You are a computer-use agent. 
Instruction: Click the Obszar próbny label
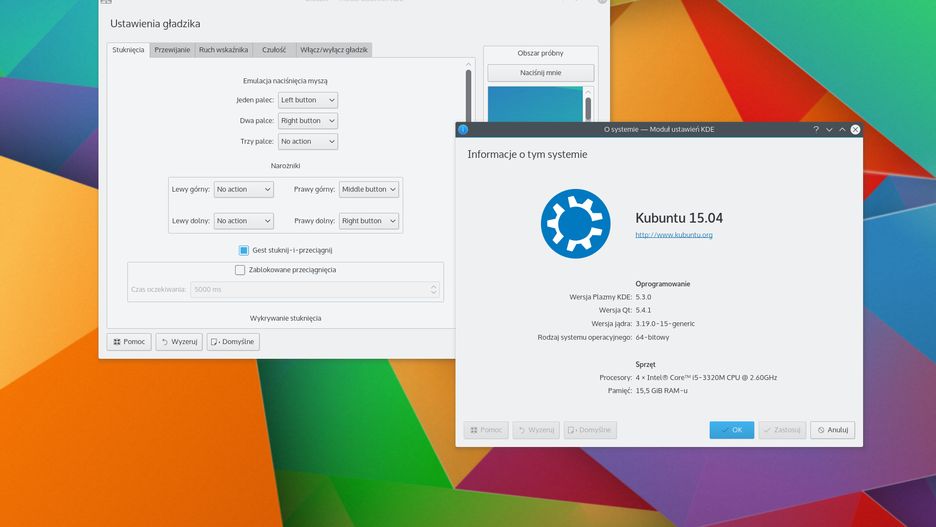point(541,53)
